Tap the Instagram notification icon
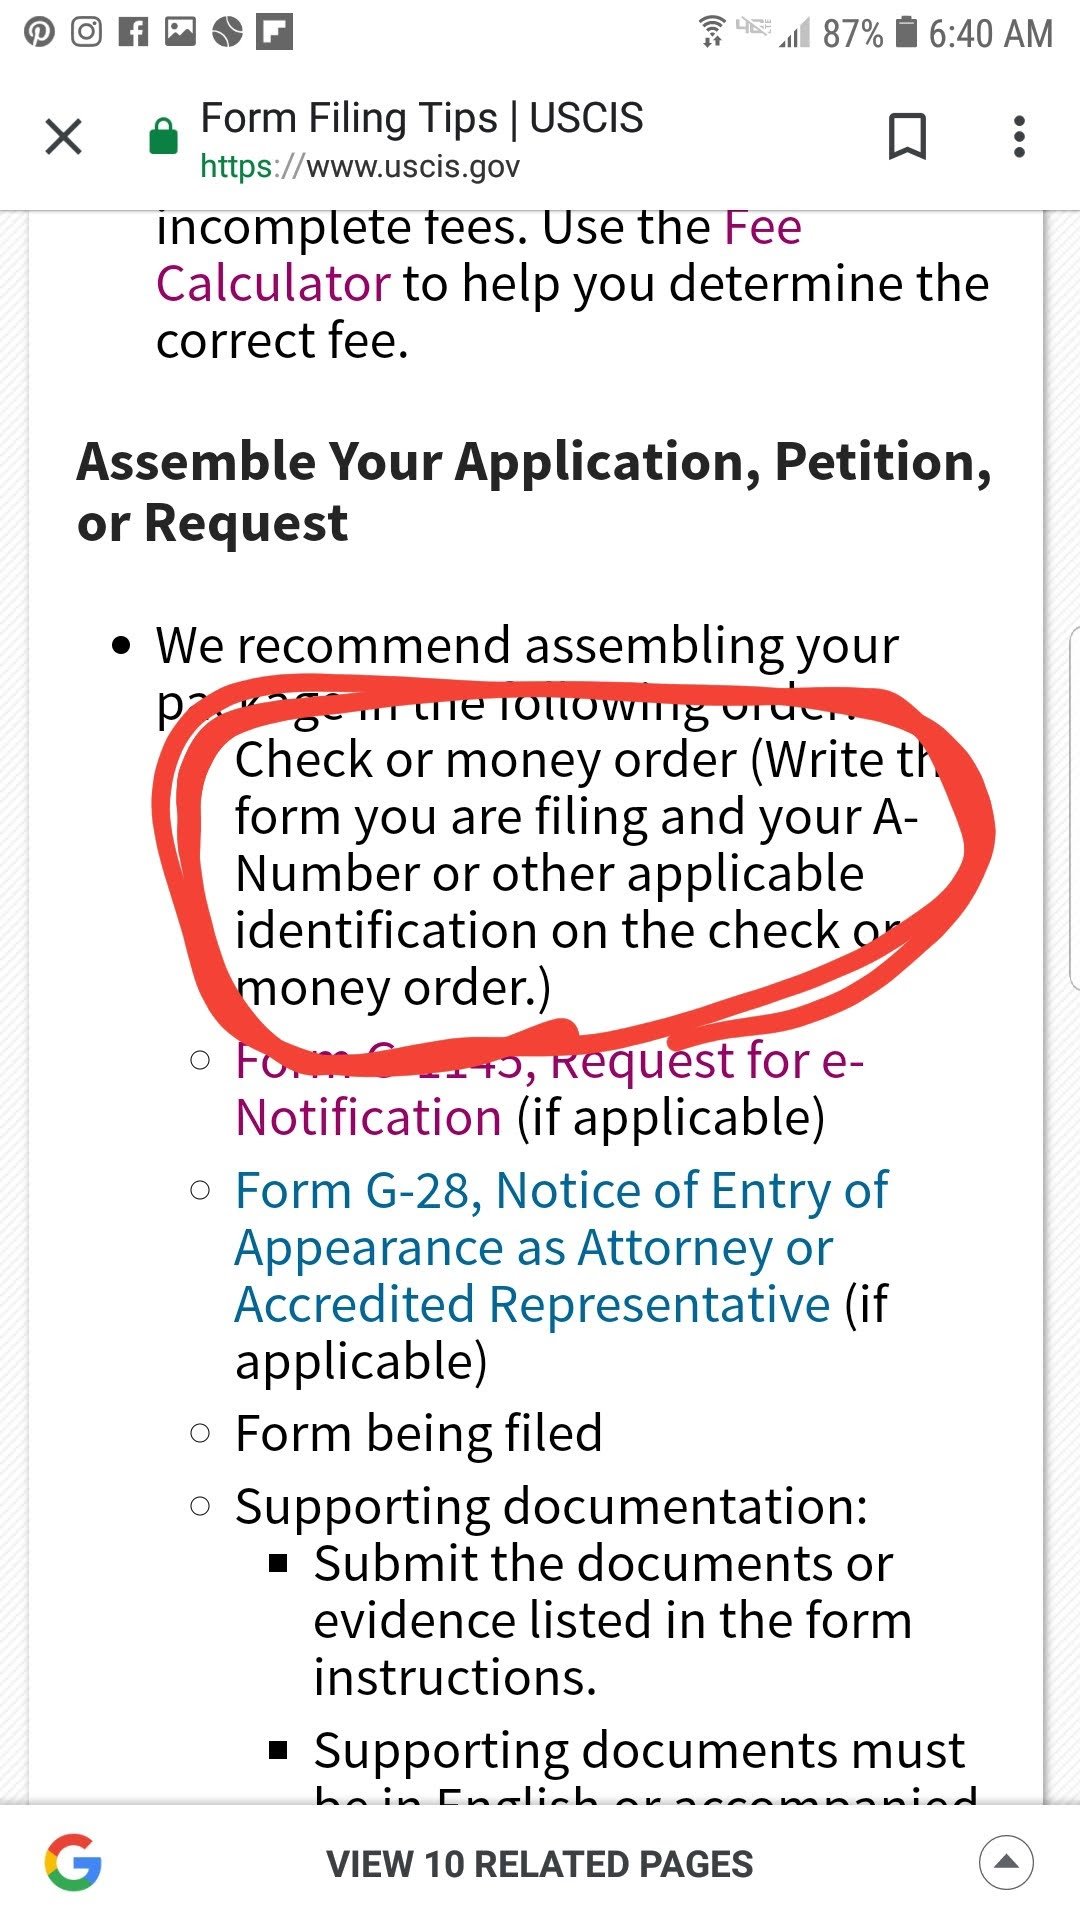The height and width of the screenshot is (1920, 1080). (86, 32)
